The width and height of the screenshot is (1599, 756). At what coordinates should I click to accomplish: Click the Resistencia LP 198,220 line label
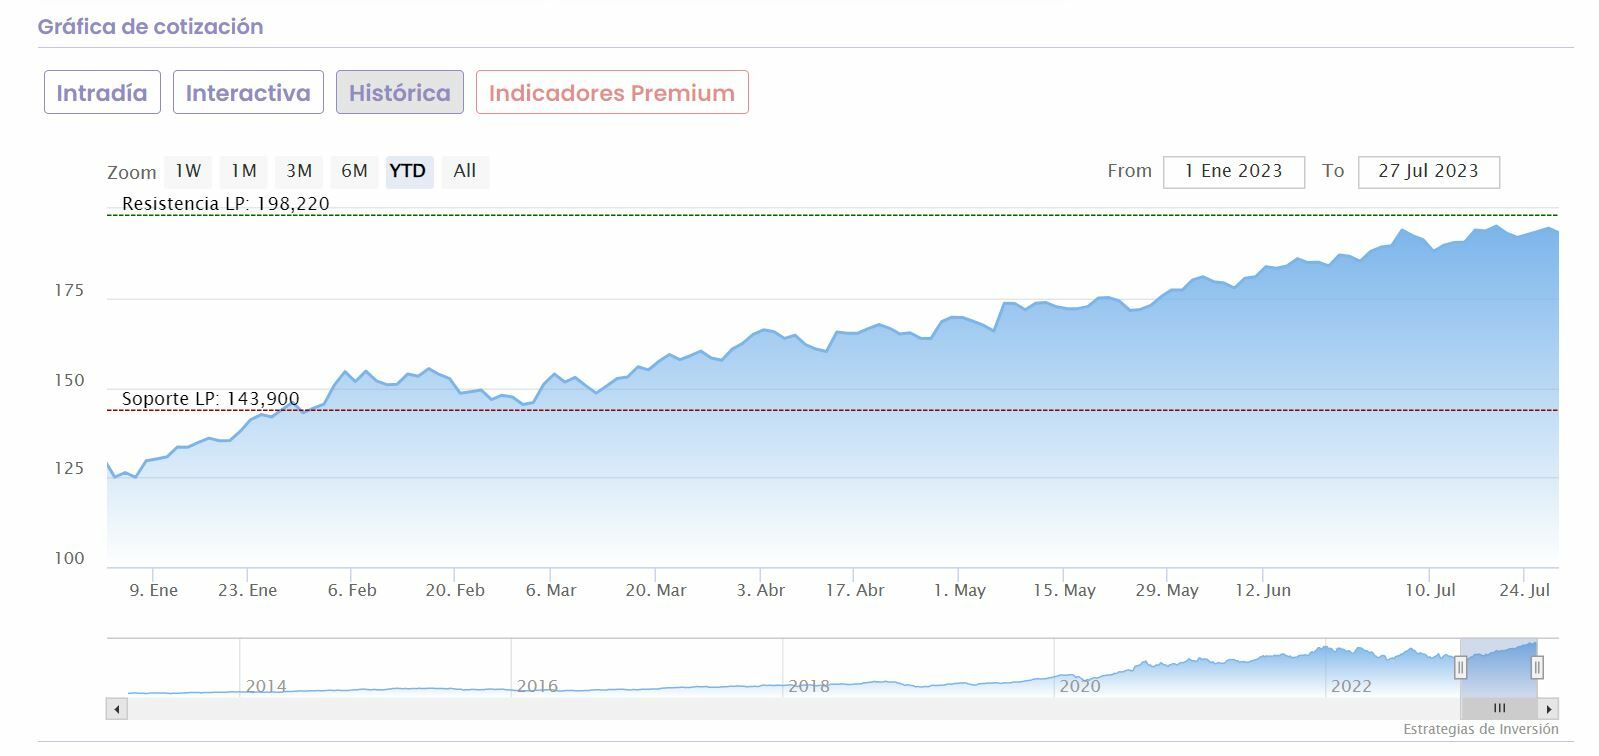click(225, 204)
